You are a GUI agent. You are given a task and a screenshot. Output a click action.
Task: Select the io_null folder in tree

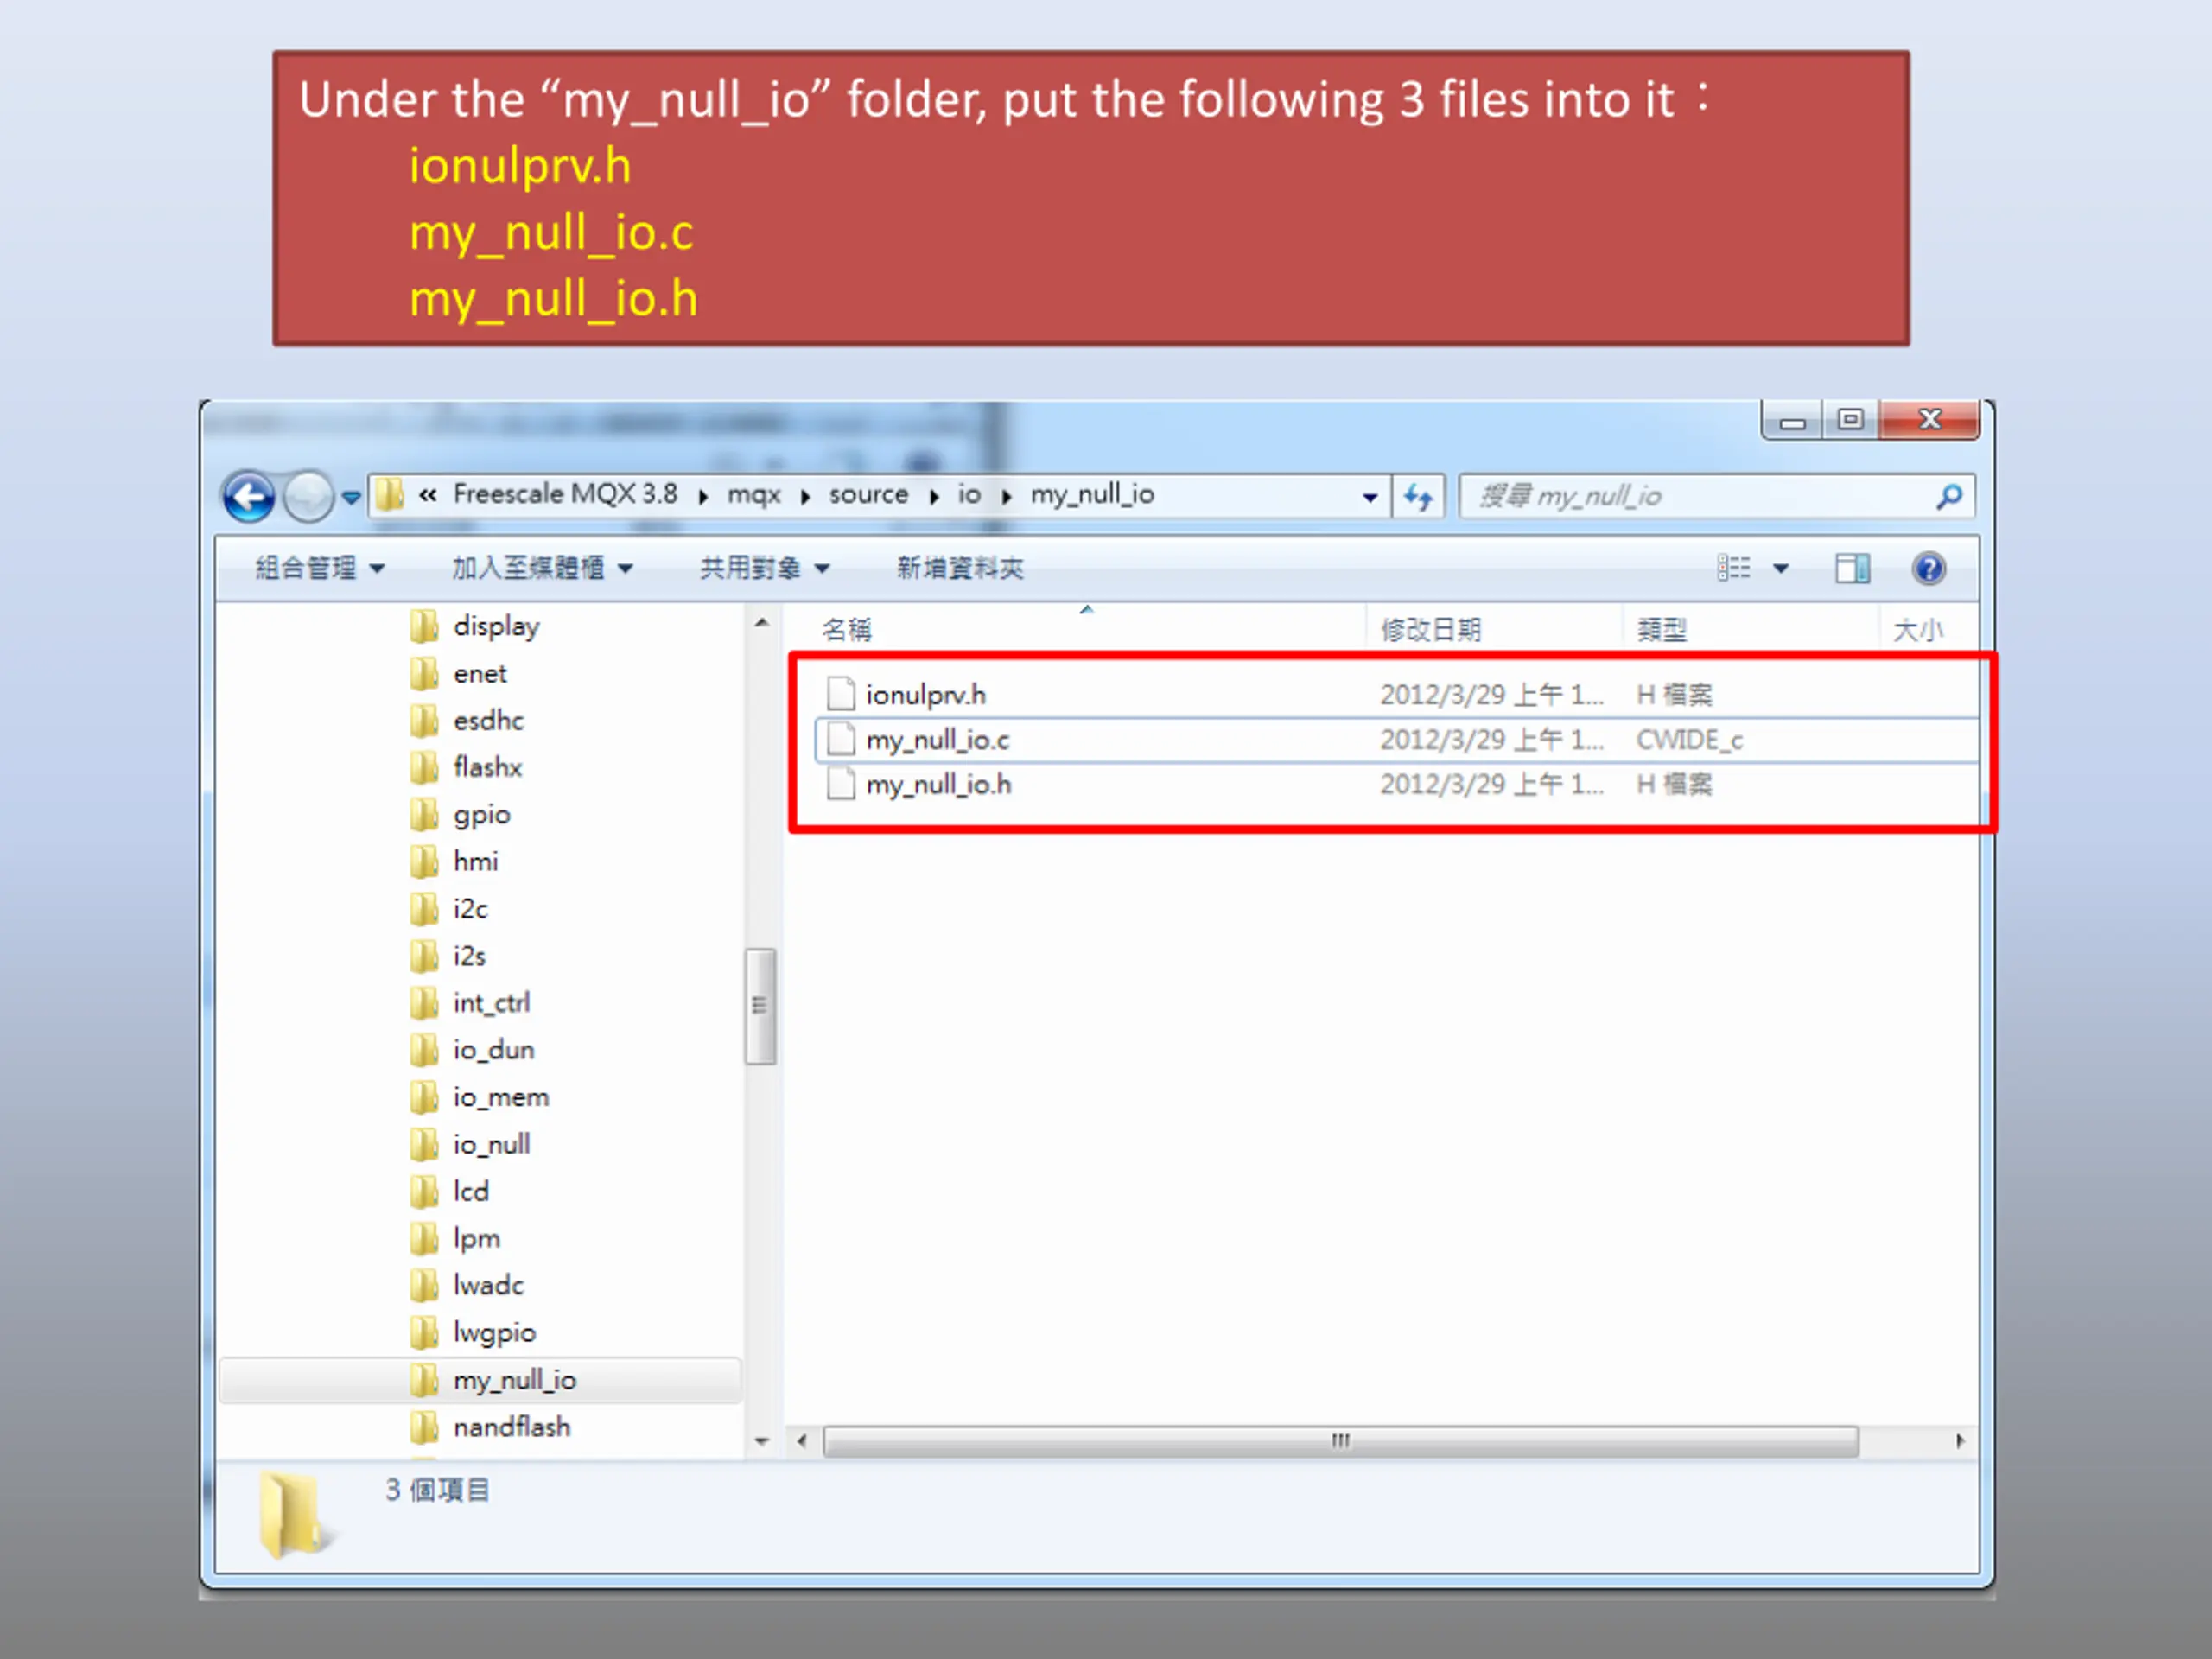490,1144
